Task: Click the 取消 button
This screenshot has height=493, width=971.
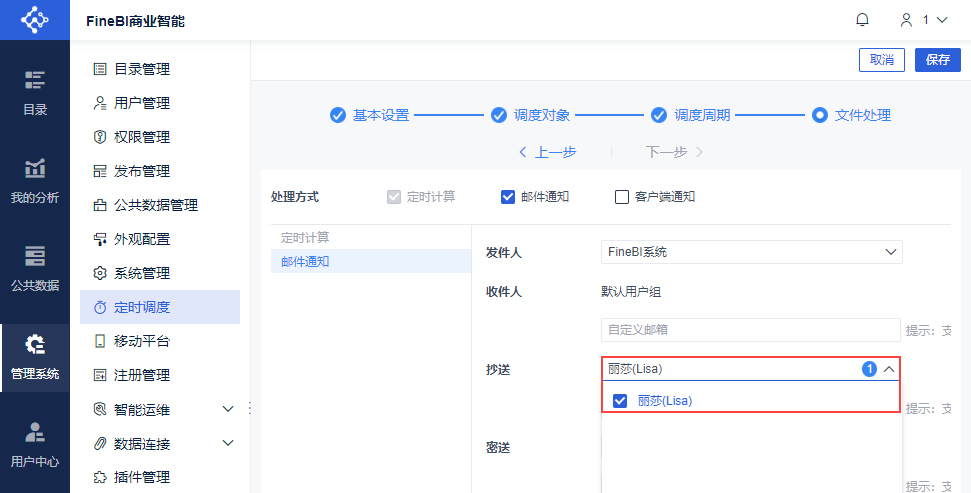Action: pyautogui.click(x=882, y=60)
